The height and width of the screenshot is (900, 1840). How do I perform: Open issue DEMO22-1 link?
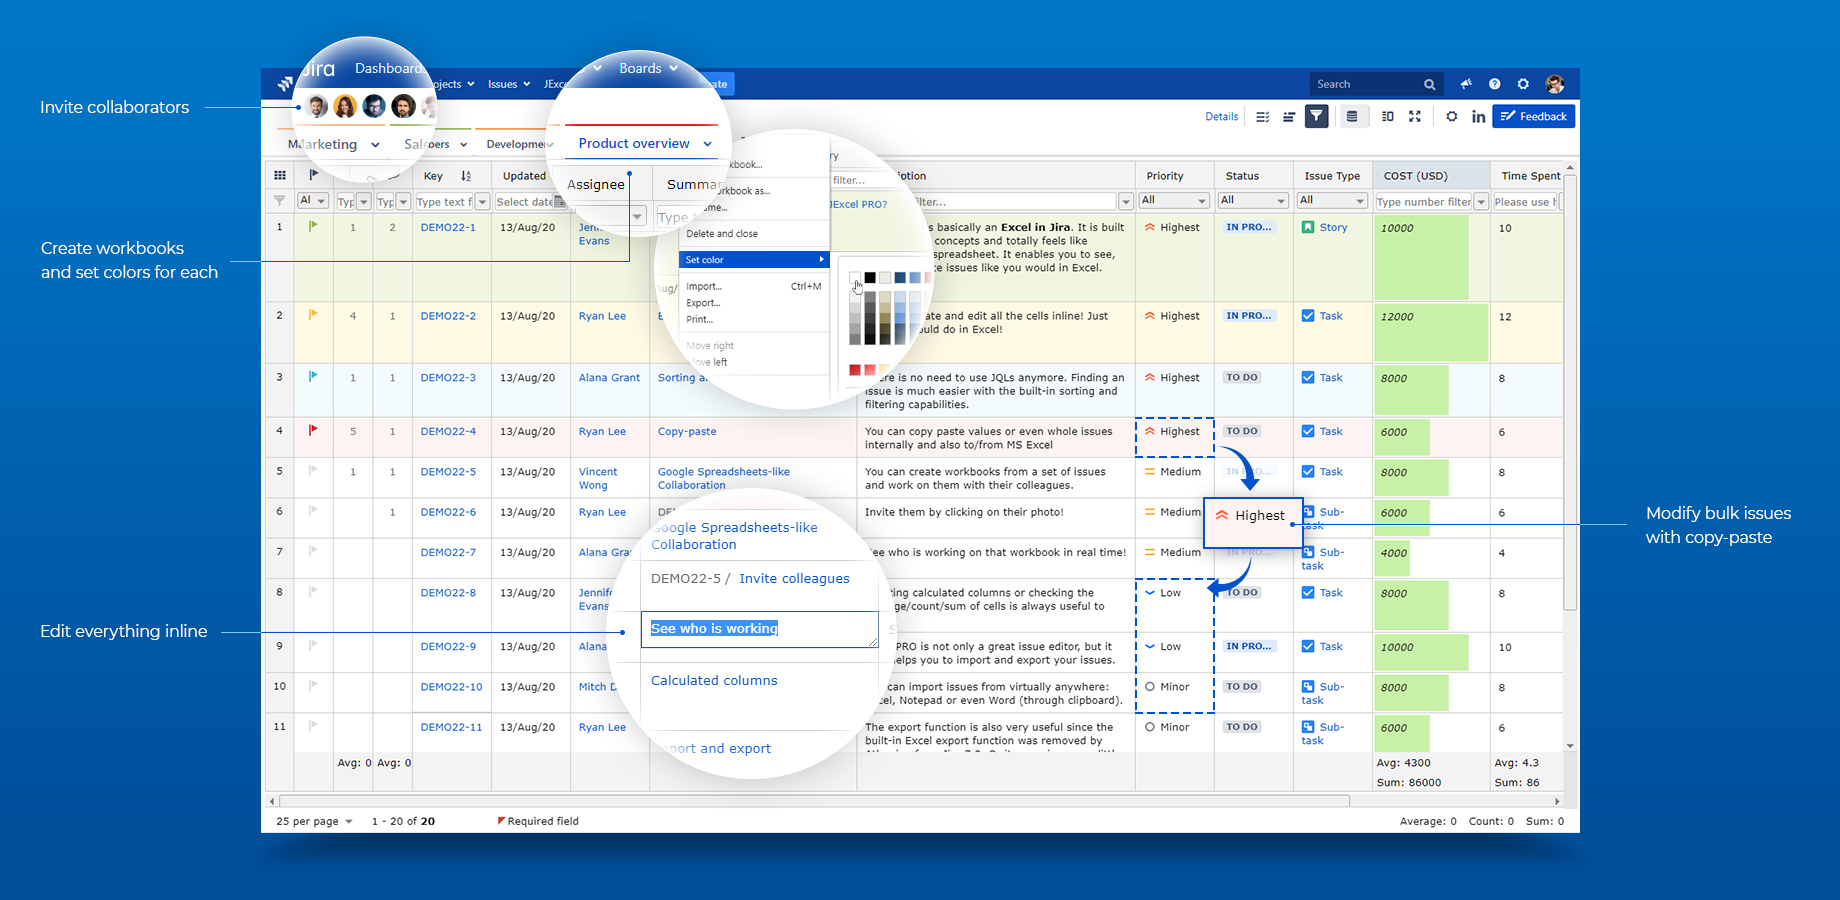click(x=448, y=227)
